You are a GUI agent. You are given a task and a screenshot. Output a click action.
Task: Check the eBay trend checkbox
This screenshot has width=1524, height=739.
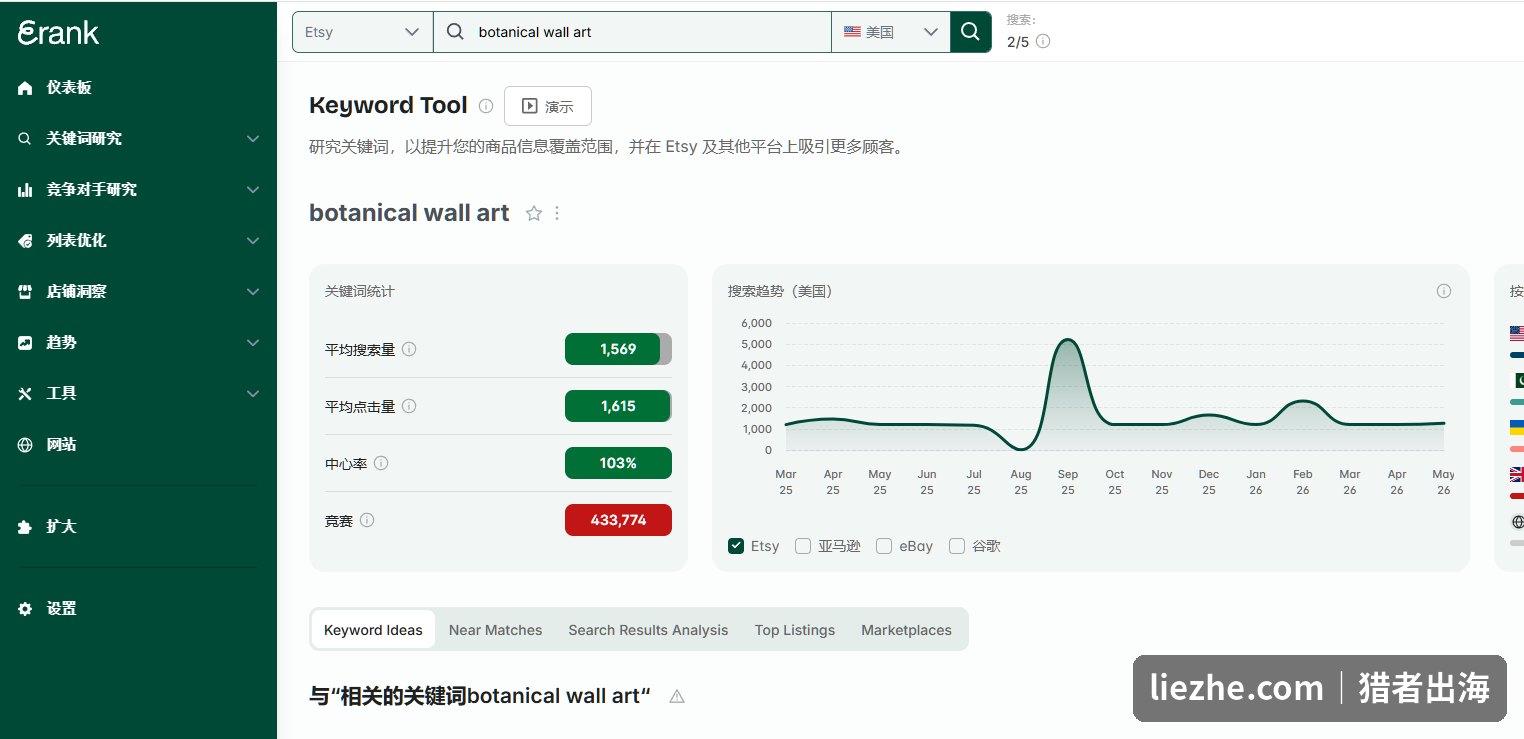click(x=884, y=546)
